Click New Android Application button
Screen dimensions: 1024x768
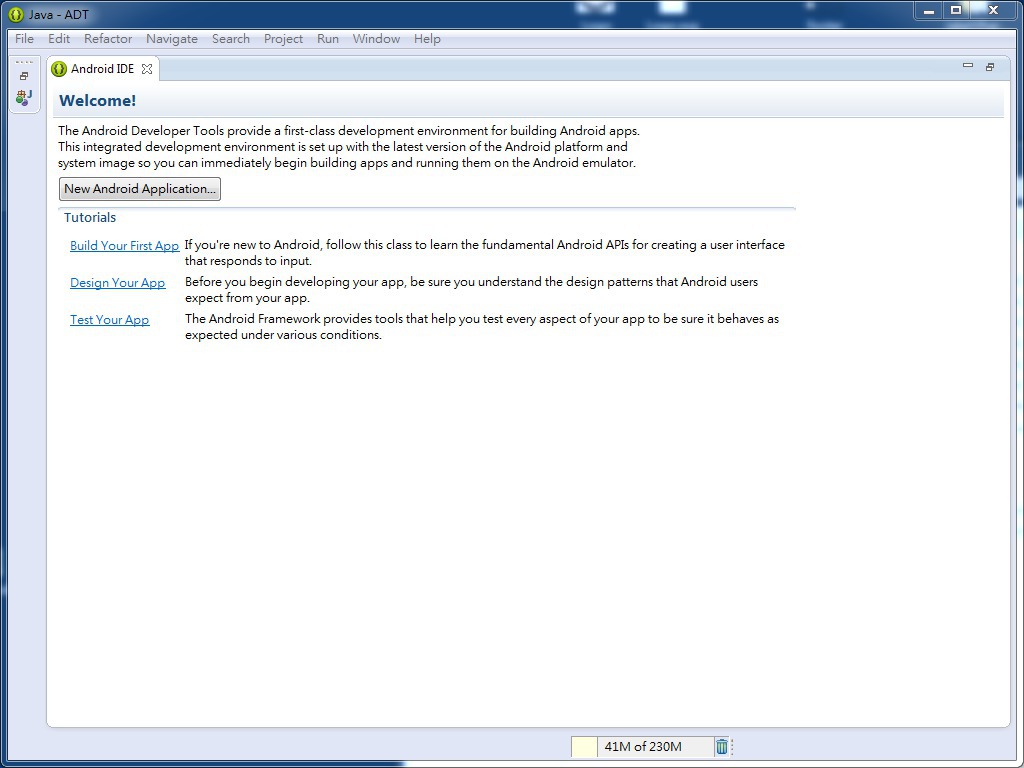tap(140, 189)
